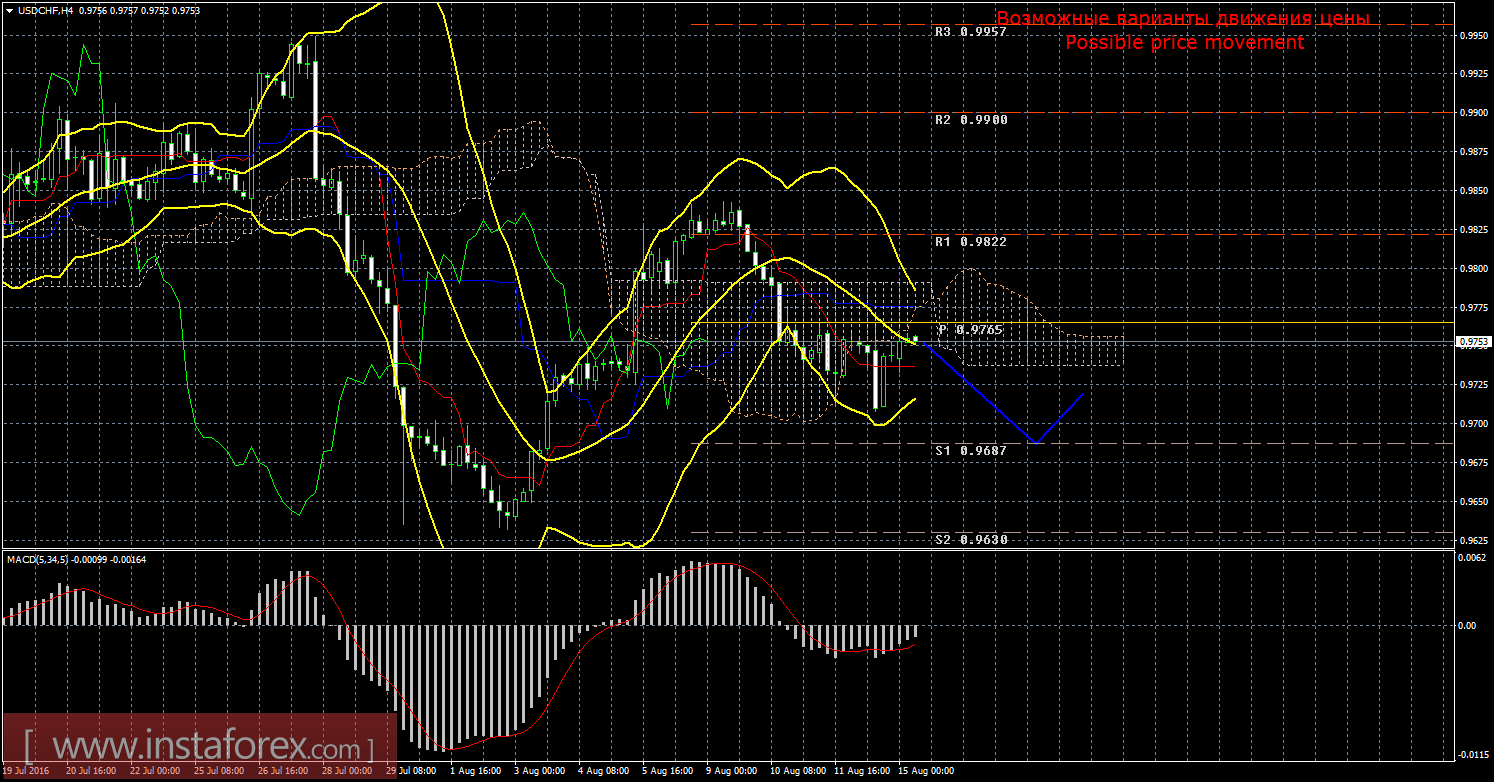Select the P 0.9765 pivot label
The image size is (1494, 782).
tap(971, 330)
